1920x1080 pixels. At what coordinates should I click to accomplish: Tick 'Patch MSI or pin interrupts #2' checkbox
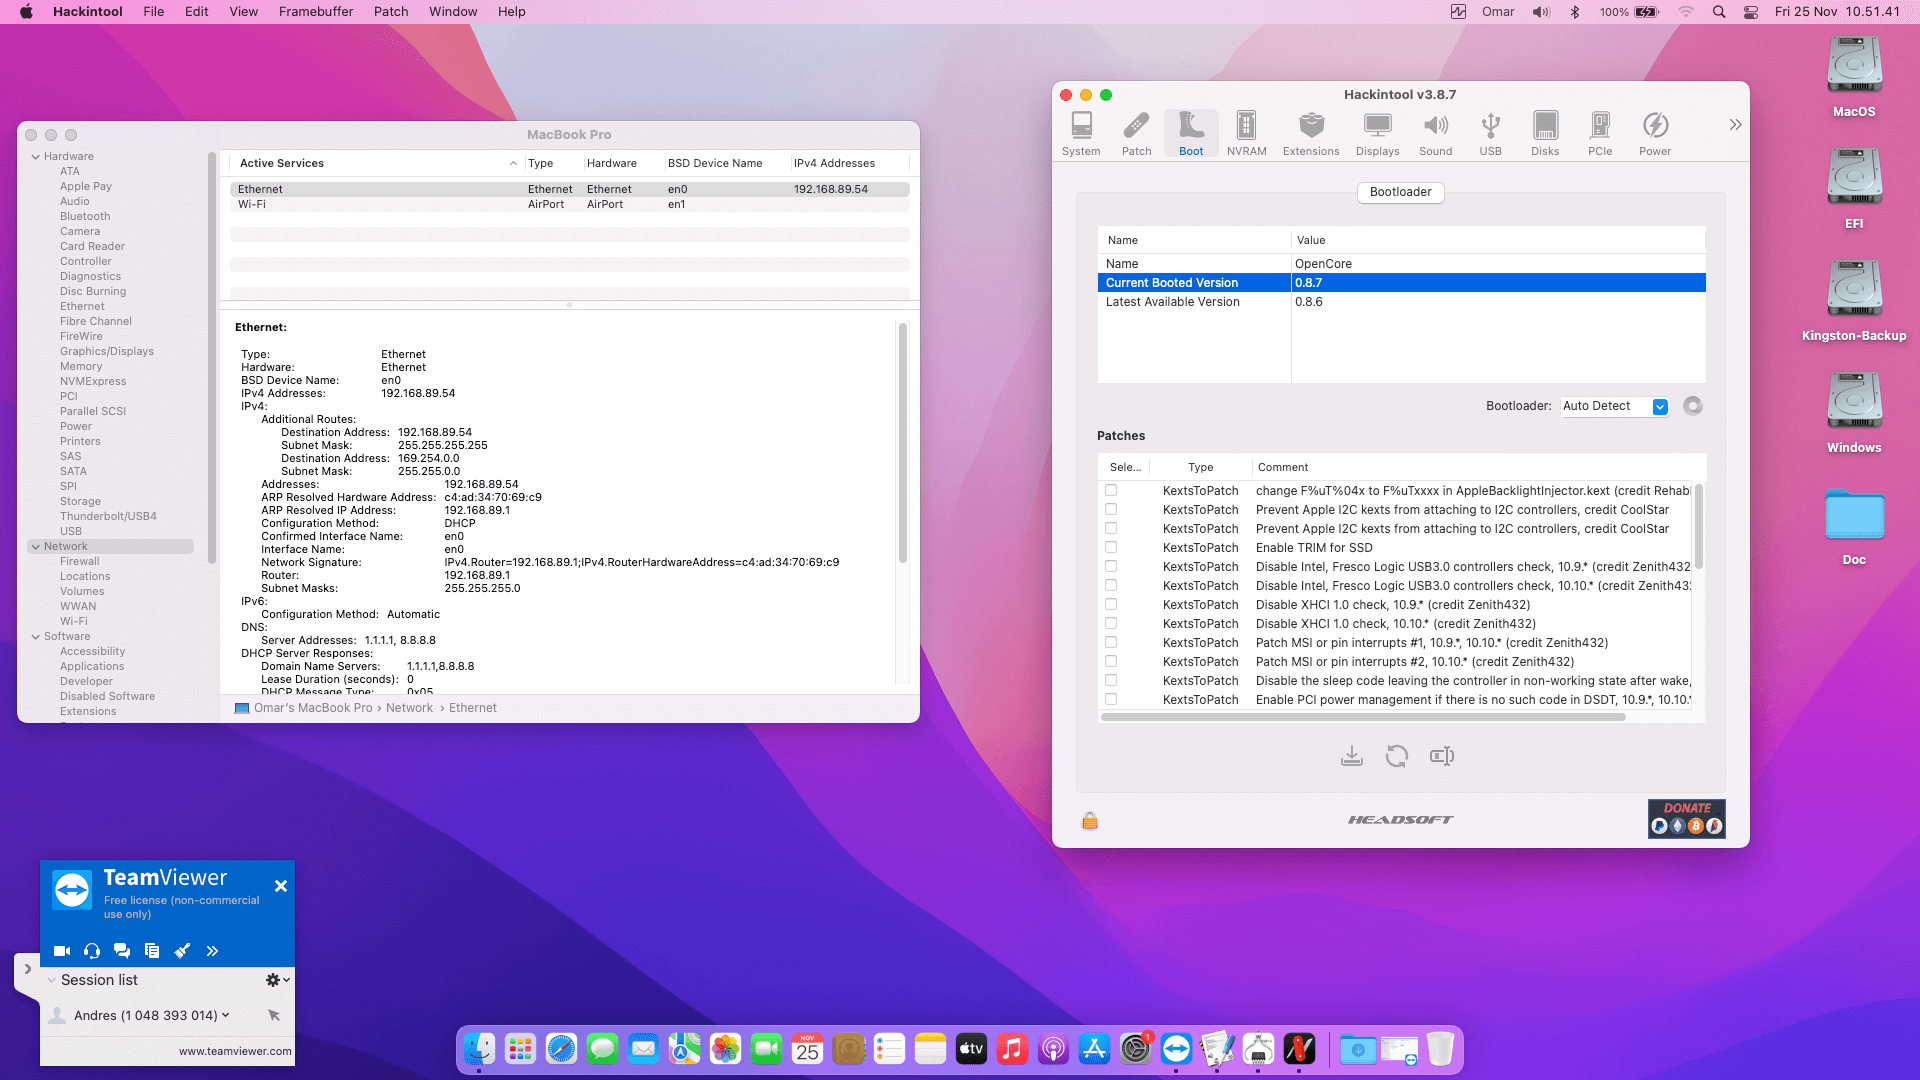point(1111,661)
